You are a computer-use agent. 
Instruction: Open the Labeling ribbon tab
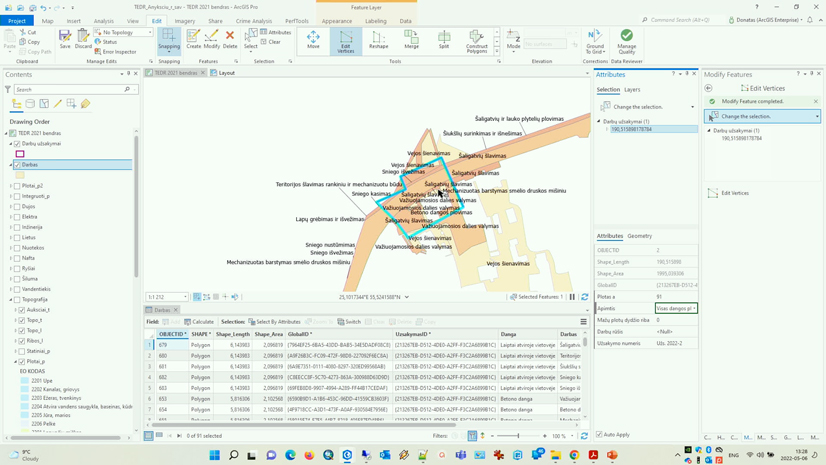tap(376, 21)
